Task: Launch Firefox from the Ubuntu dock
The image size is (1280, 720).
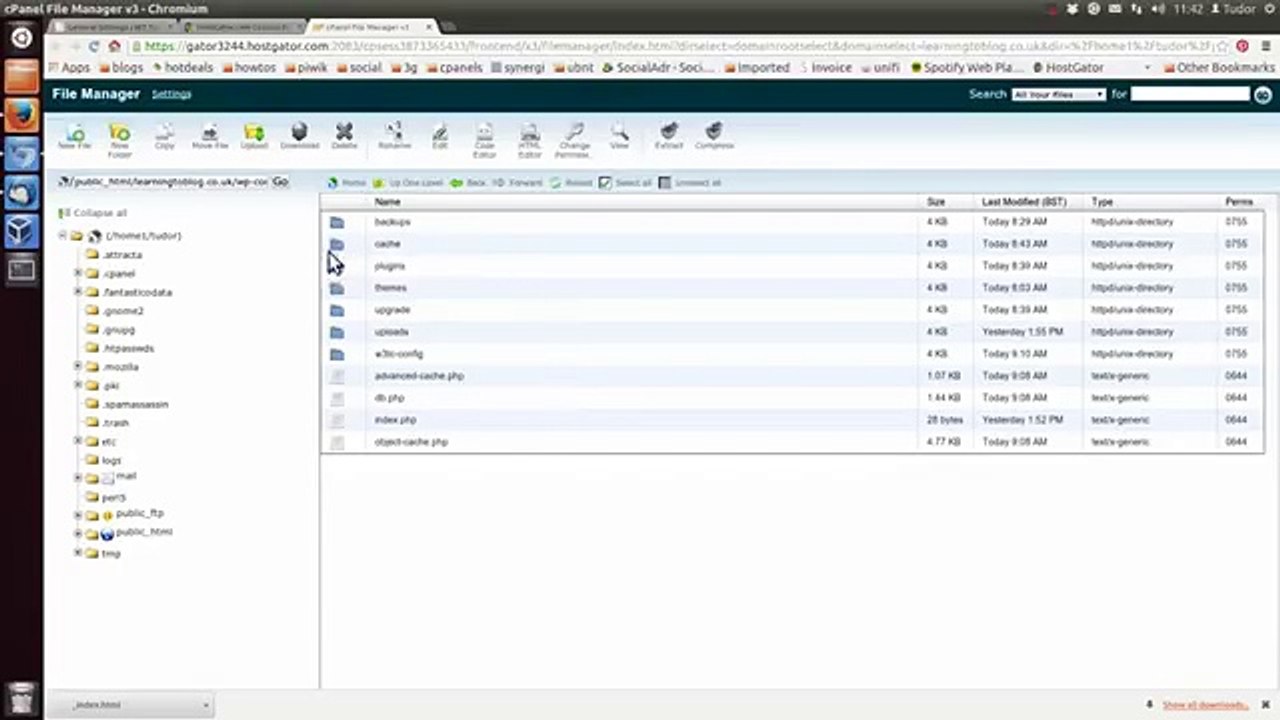Action: pos(22,115)
